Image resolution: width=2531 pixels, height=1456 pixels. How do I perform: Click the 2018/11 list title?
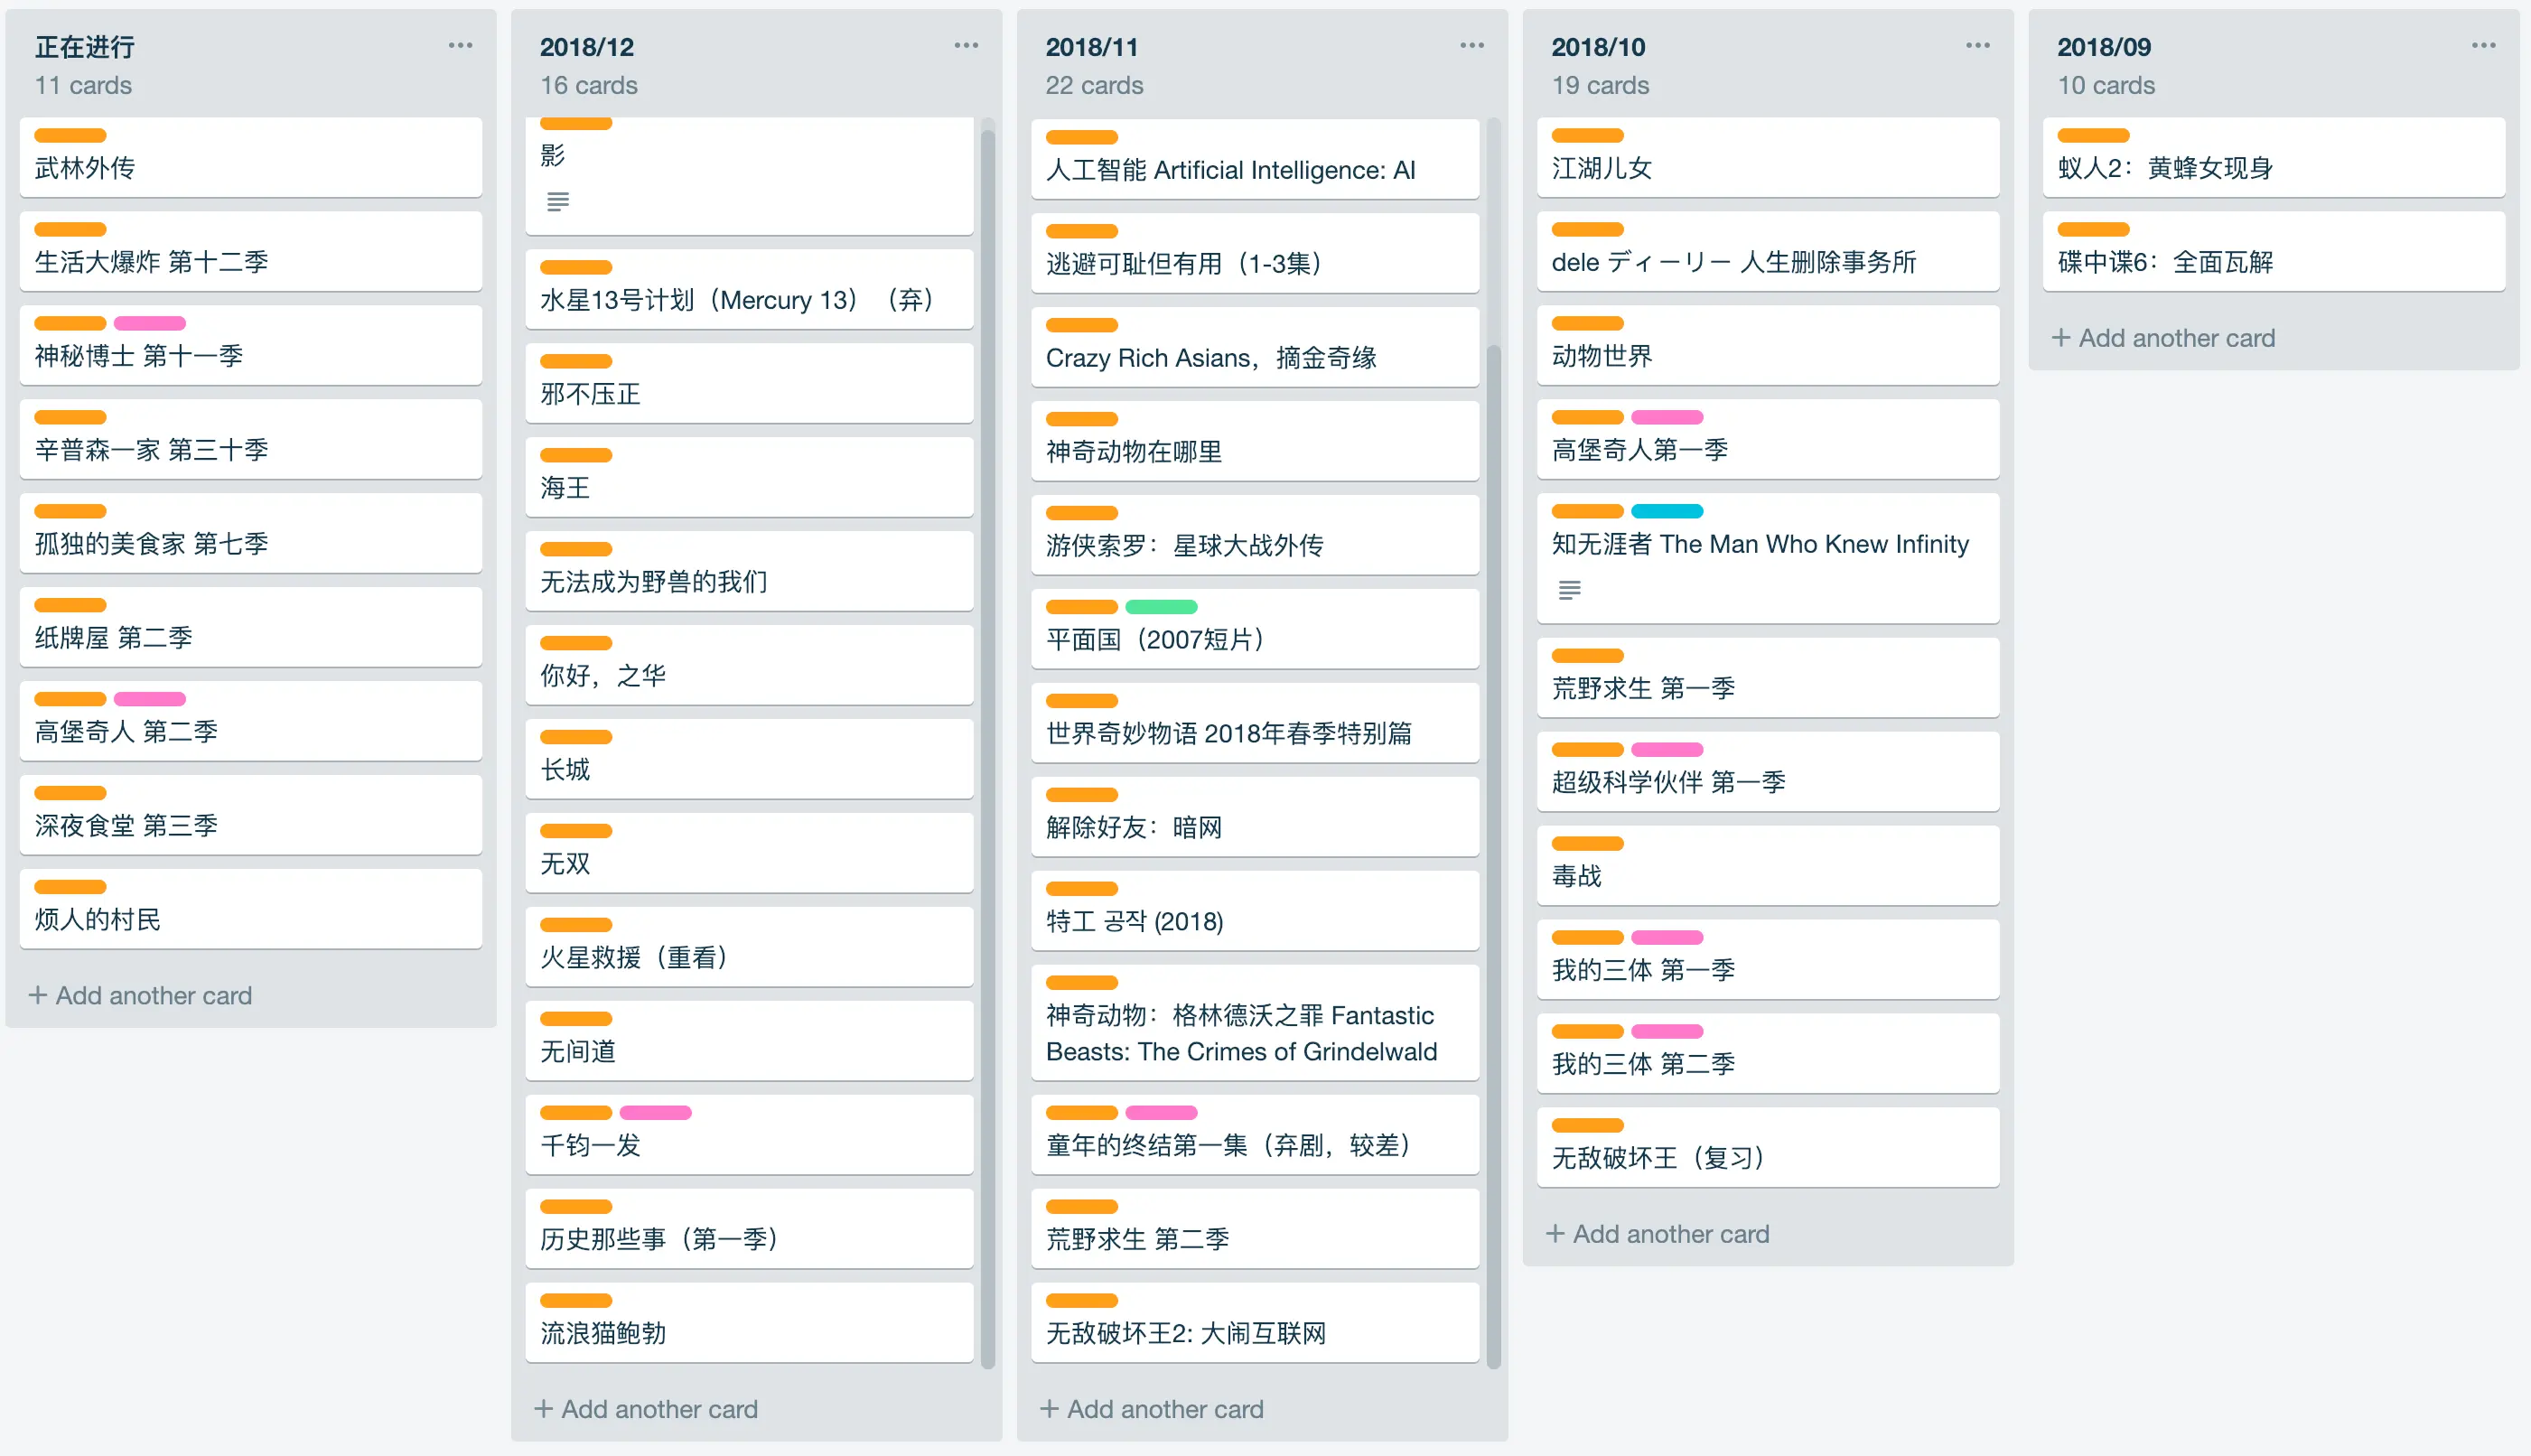tap(1091, 47)
